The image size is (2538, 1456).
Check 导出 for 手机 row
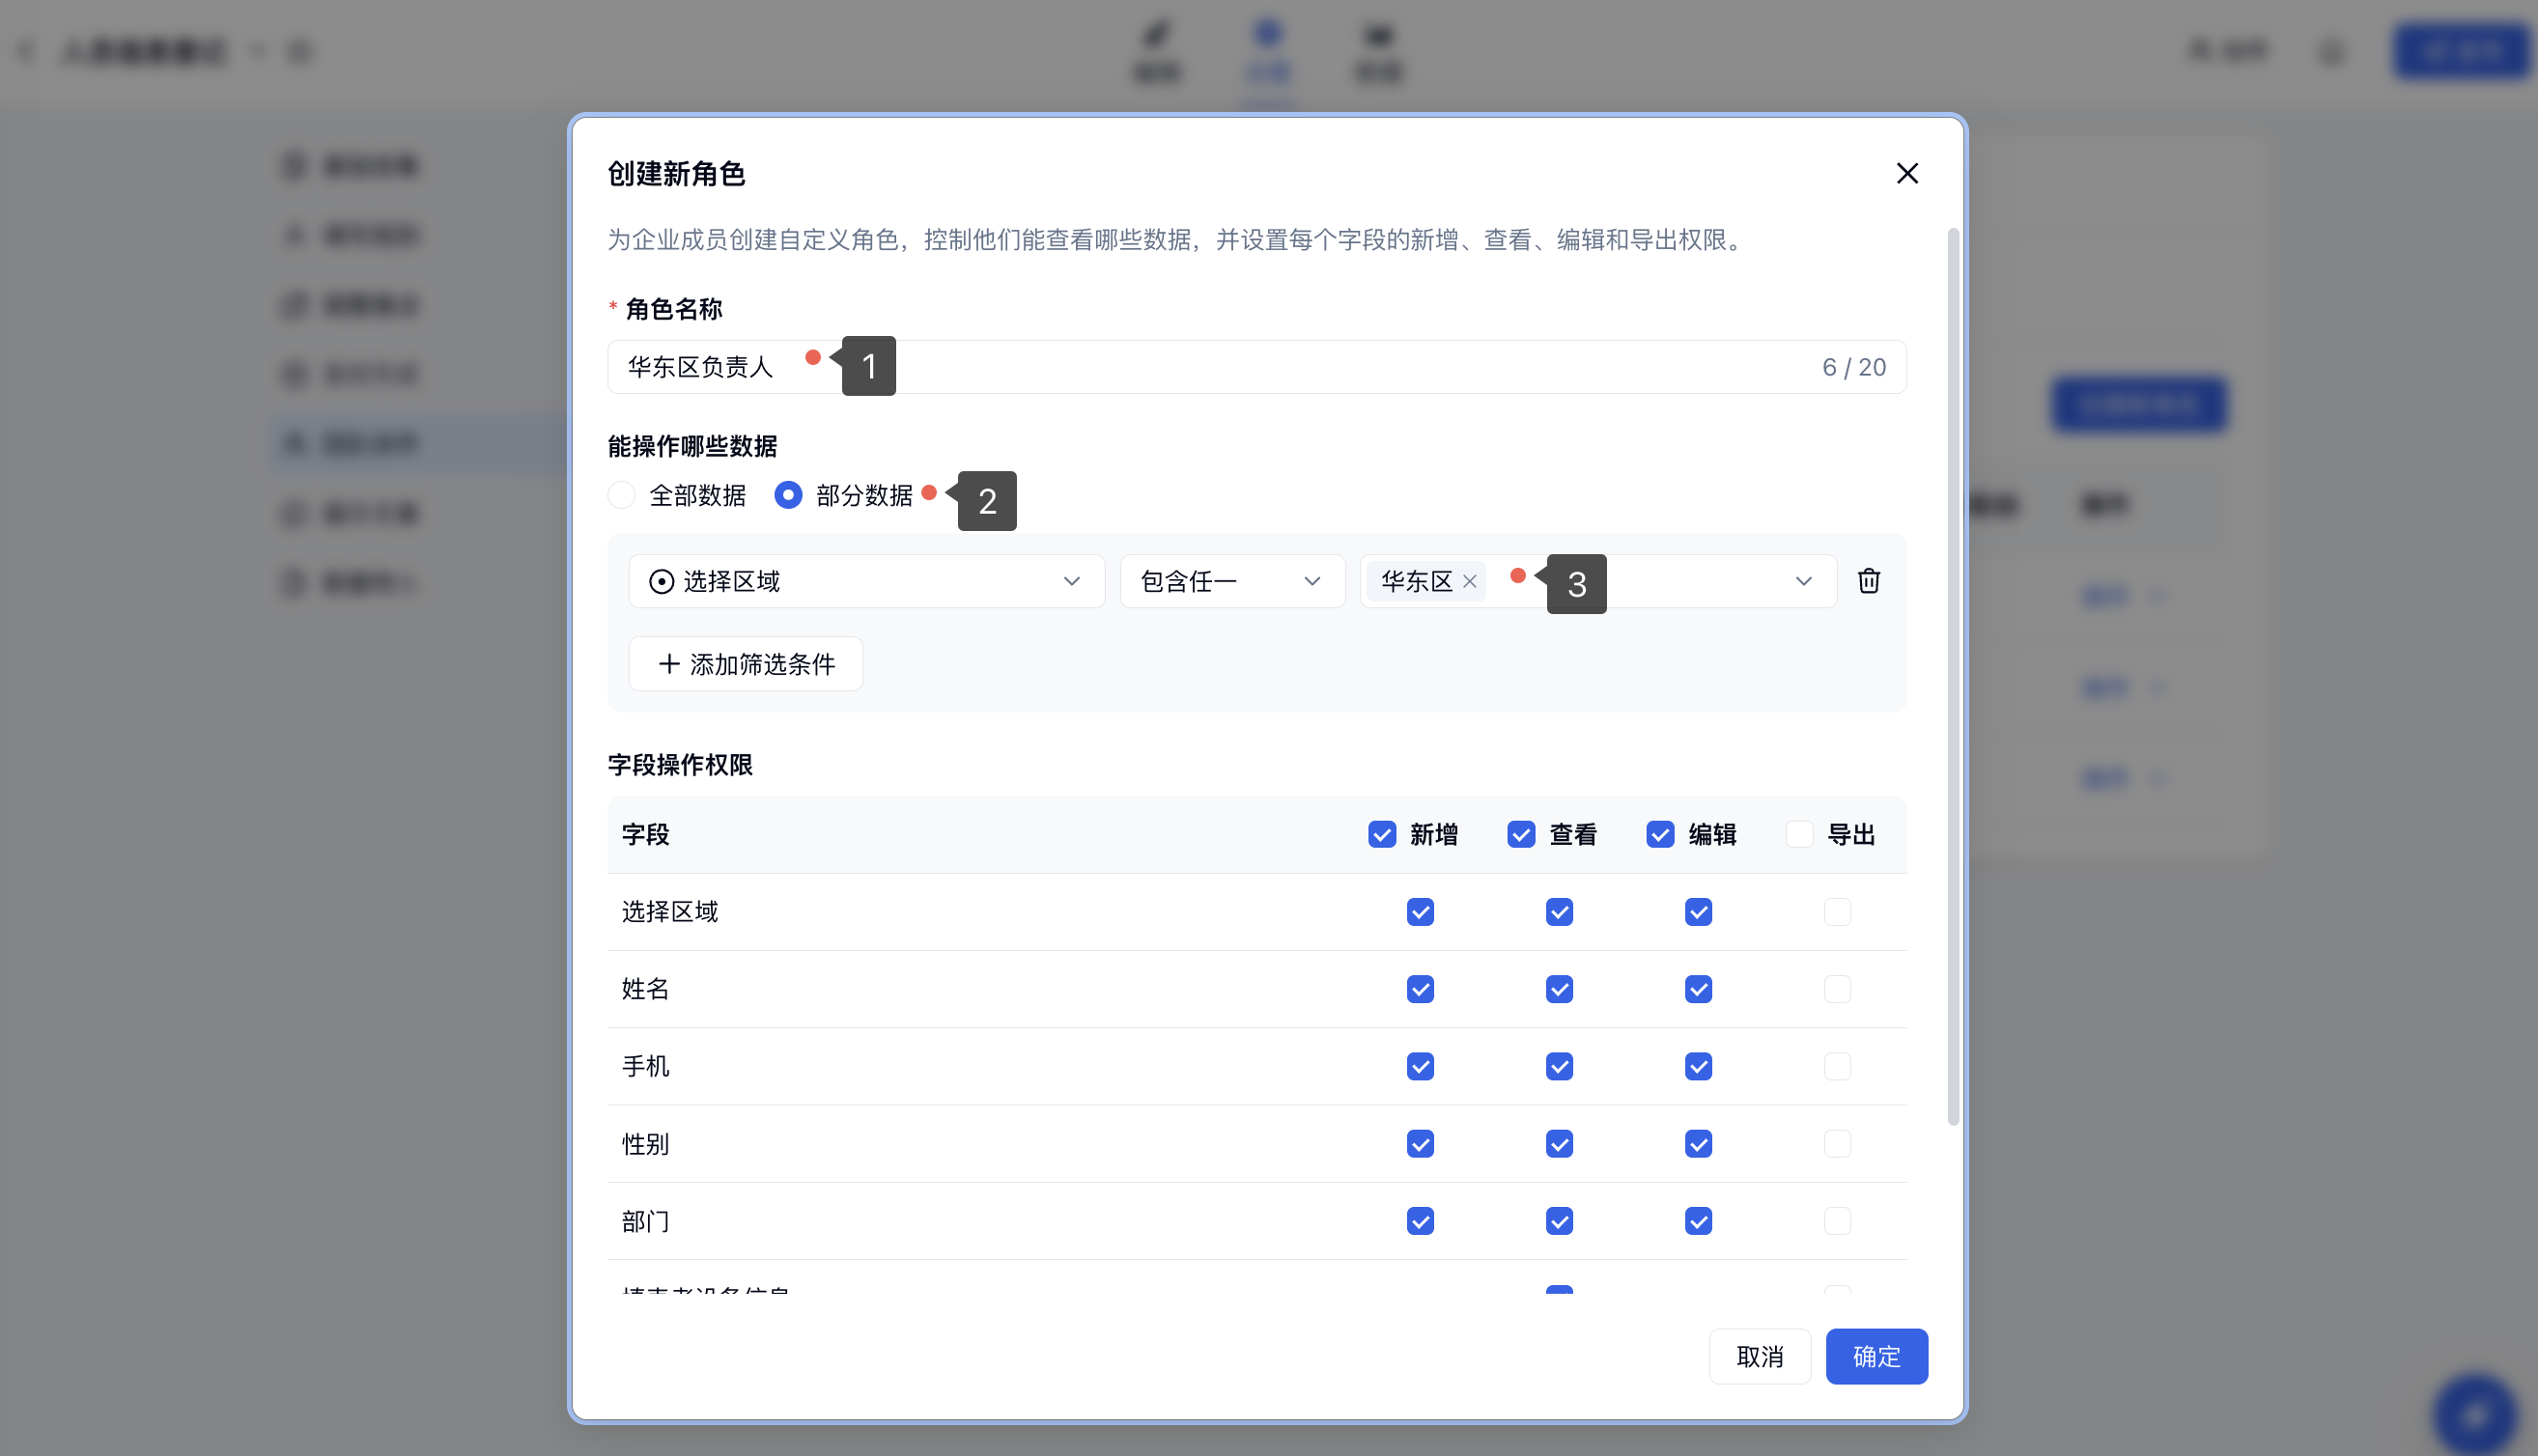(1837, 1066)
